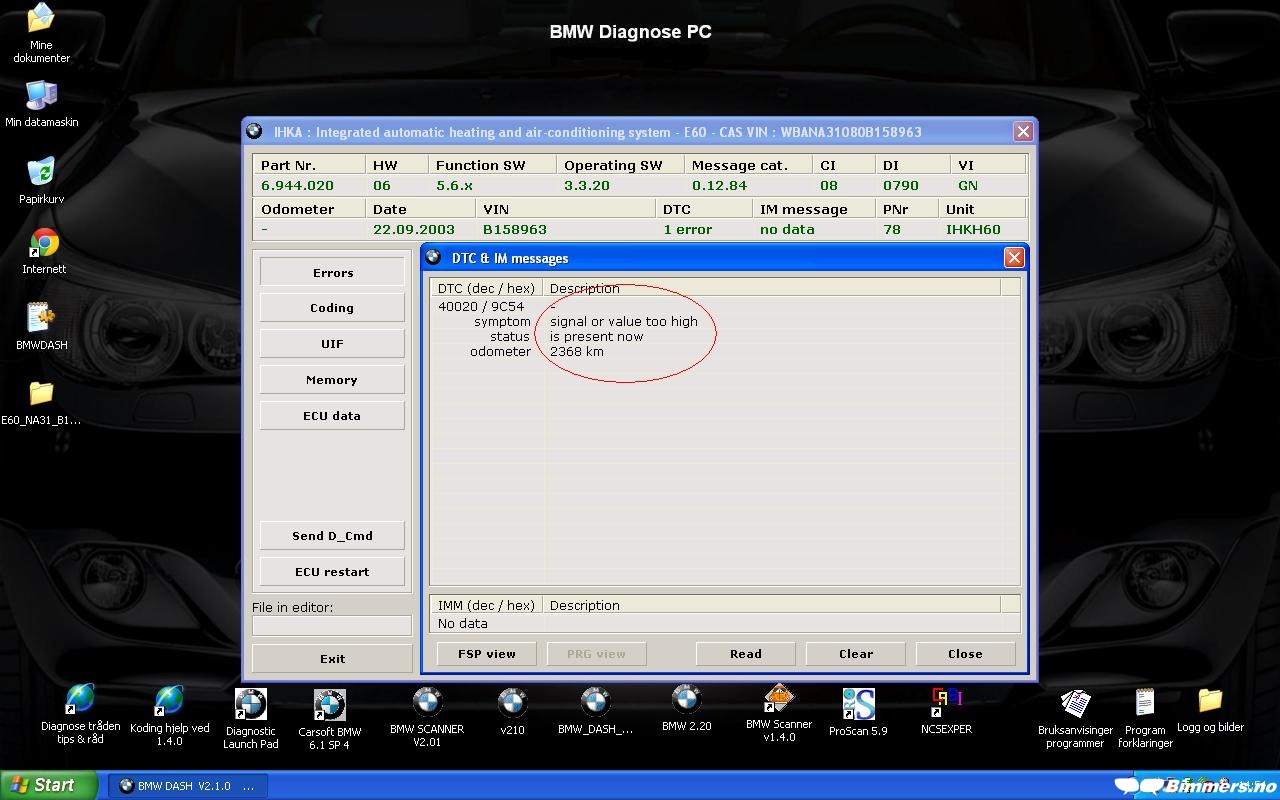Read the error messages again

click(745, 654)
